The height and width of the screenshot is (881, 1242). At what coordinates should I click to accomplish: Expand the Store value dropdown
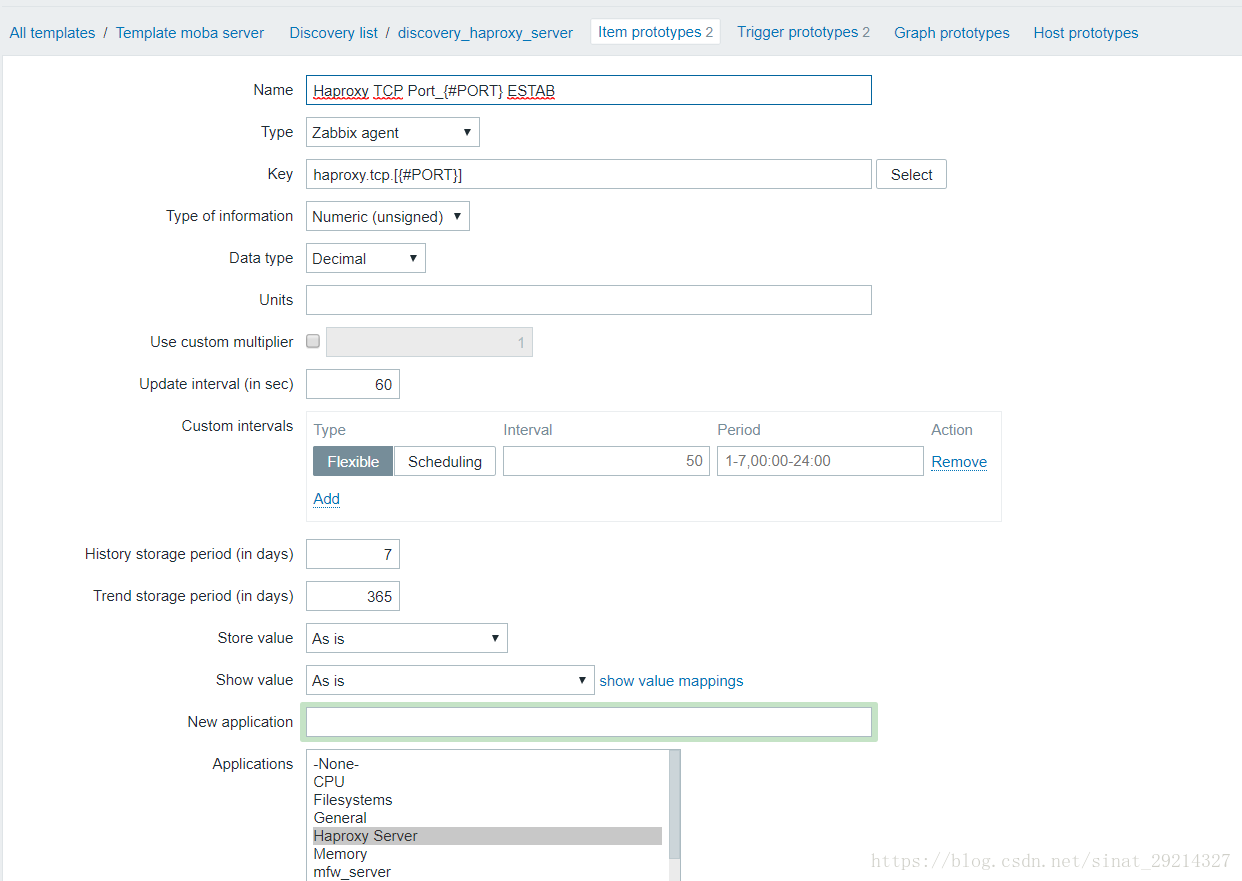pyautogui.click(x=406, y=638)
